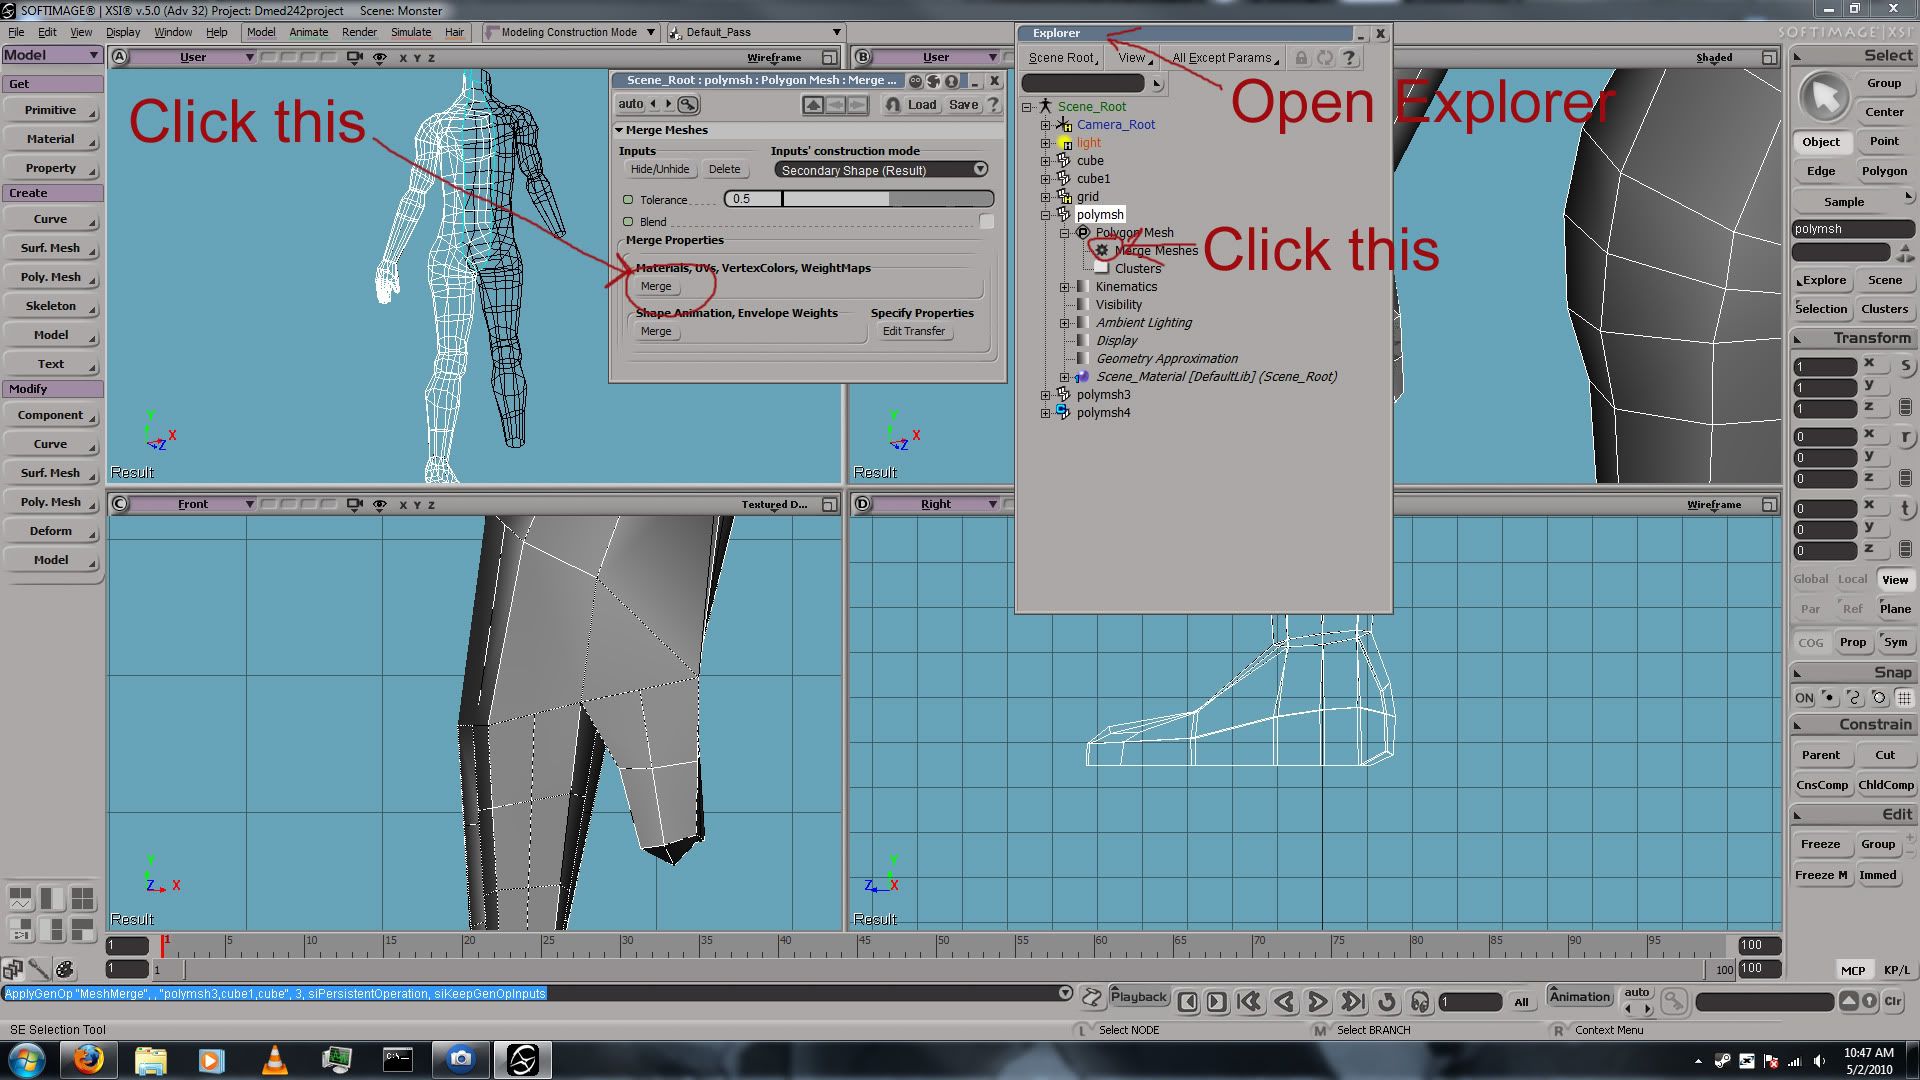Open VLC media player from taskbar
Viewport: 1920px width, 1080px height.
coord(274,1059)
